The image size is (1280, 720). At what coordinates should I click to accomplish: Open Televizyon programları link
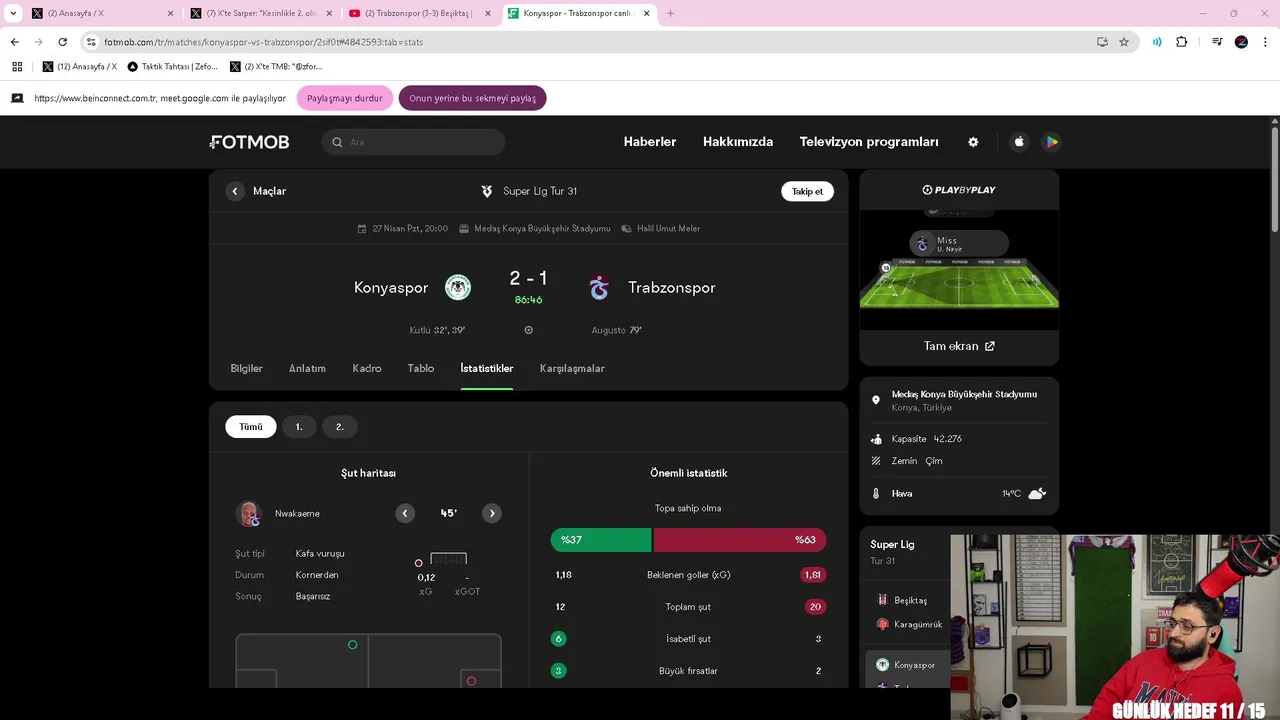[x=869, y=142]
